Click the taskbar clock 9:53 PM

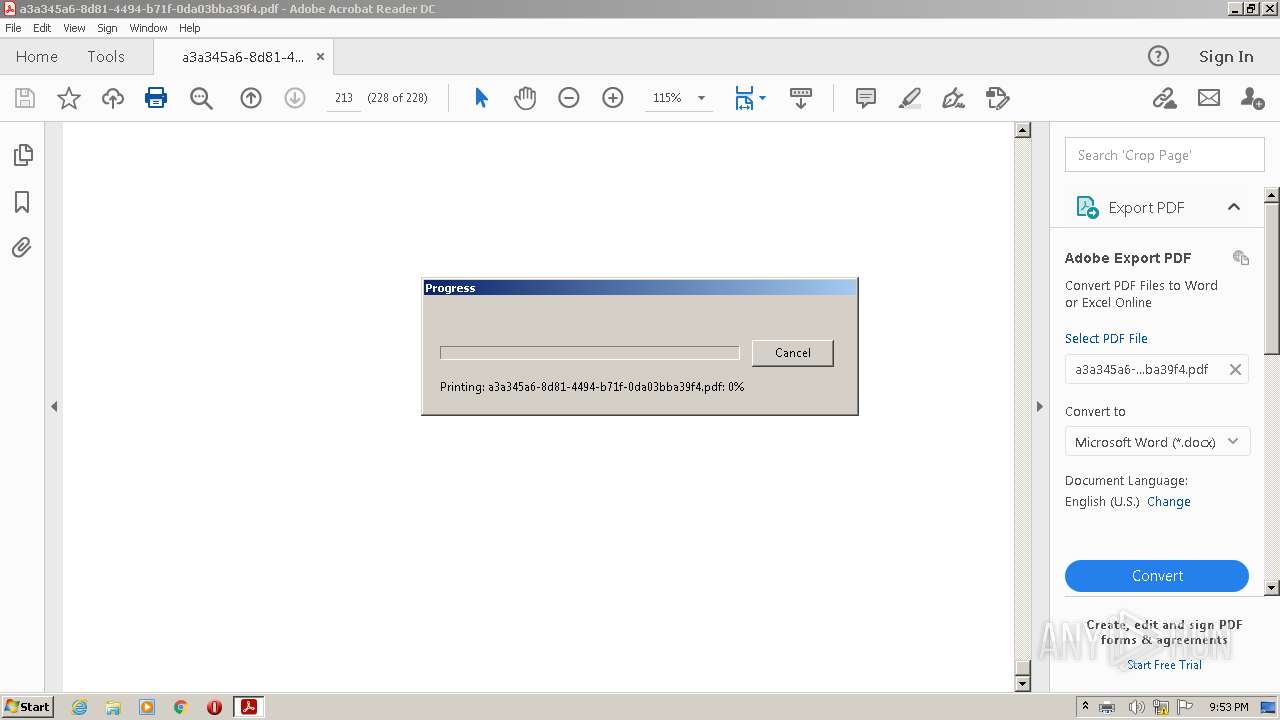[1229, 707]
